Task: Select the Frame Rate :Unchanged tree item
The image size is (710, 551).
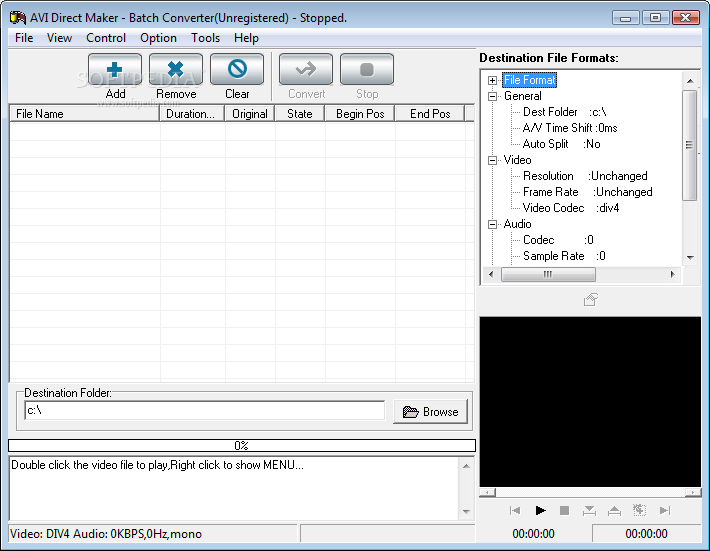Action: click(587, 192)
